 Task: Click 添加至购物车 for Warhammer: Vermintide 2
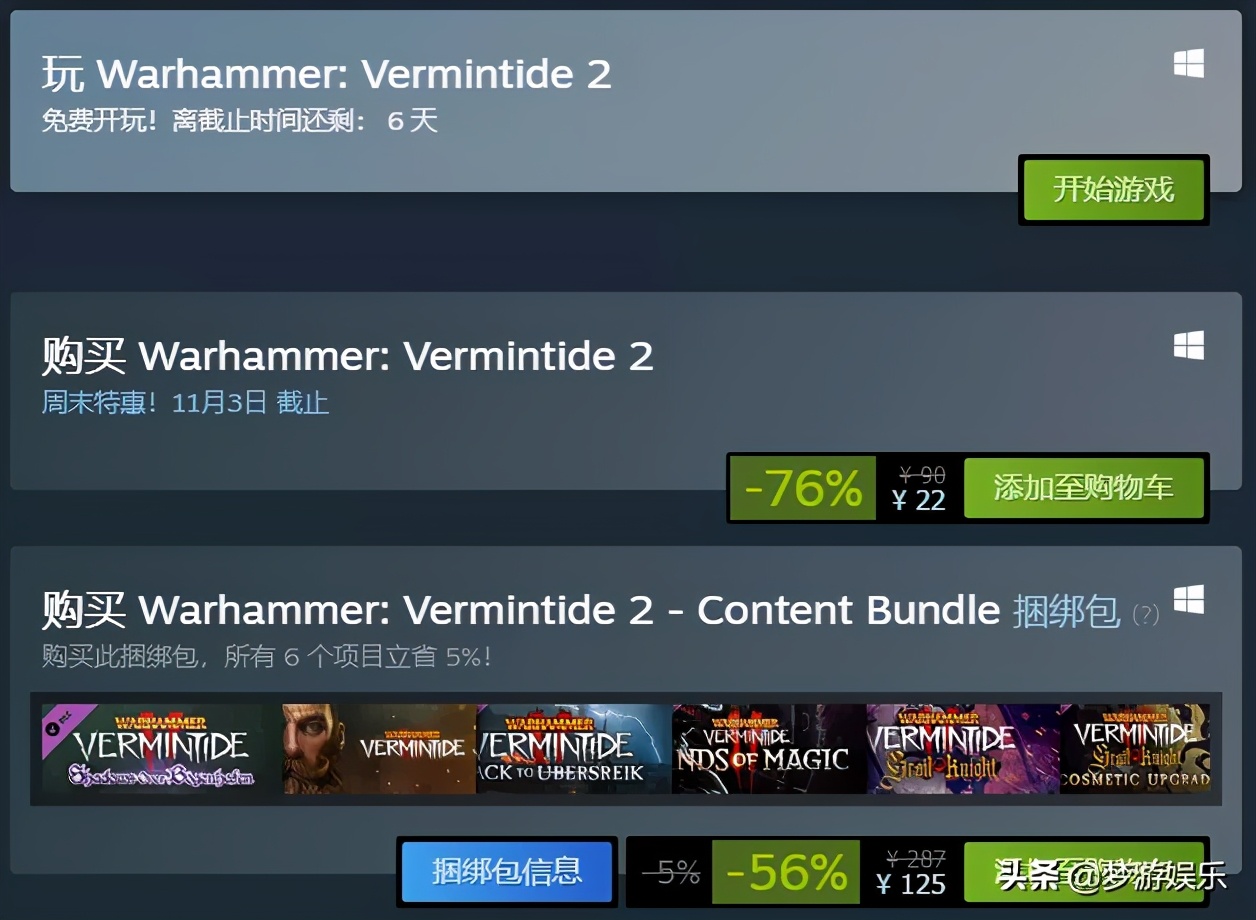tap(1083, 488)
